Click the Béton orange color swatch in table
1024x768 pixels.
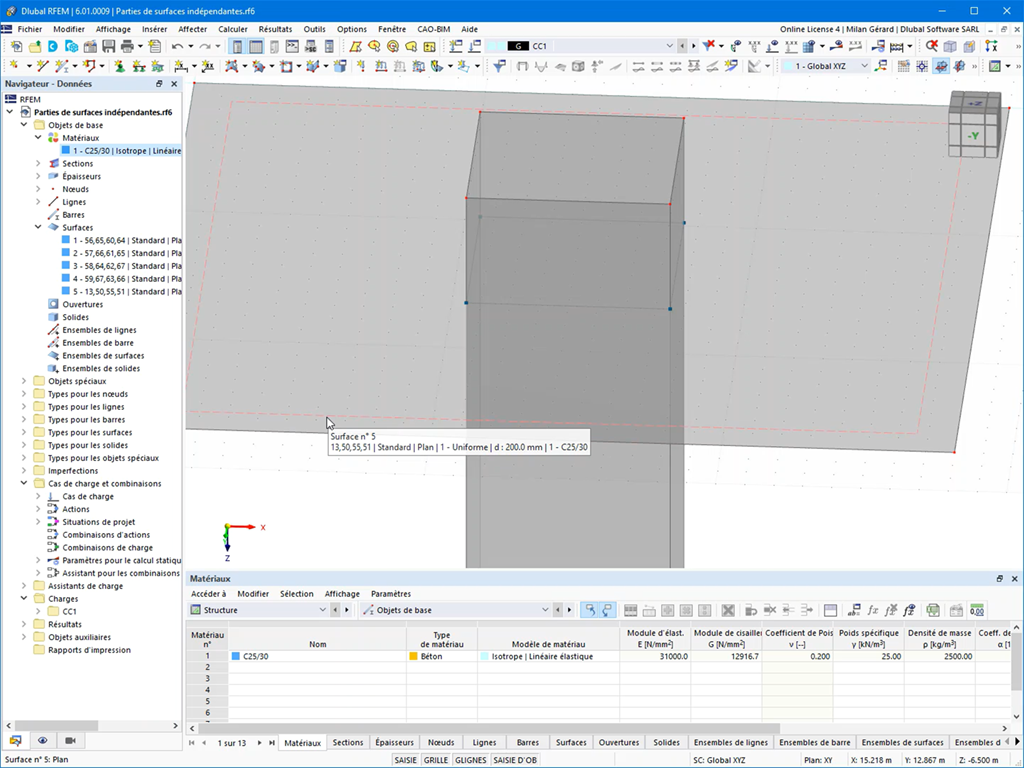coord(413,656)
